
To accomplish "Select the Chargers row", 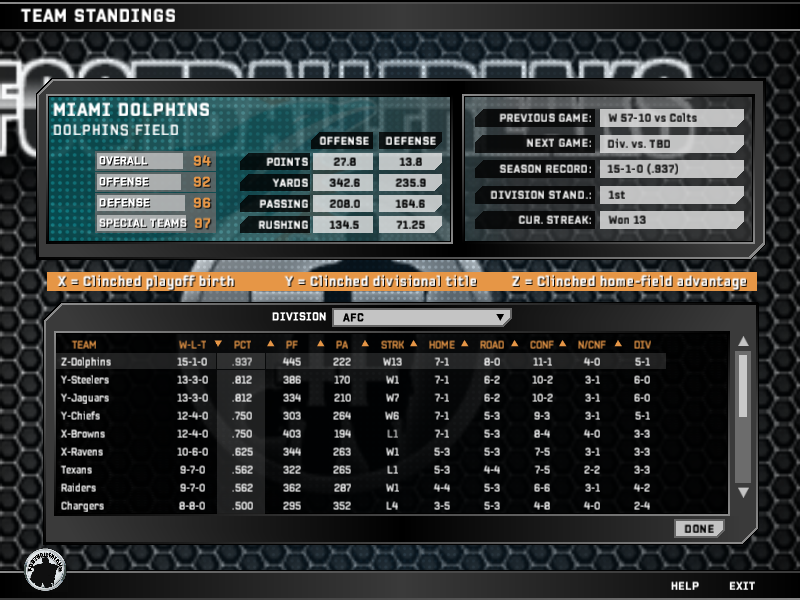I will pos(361,506).
